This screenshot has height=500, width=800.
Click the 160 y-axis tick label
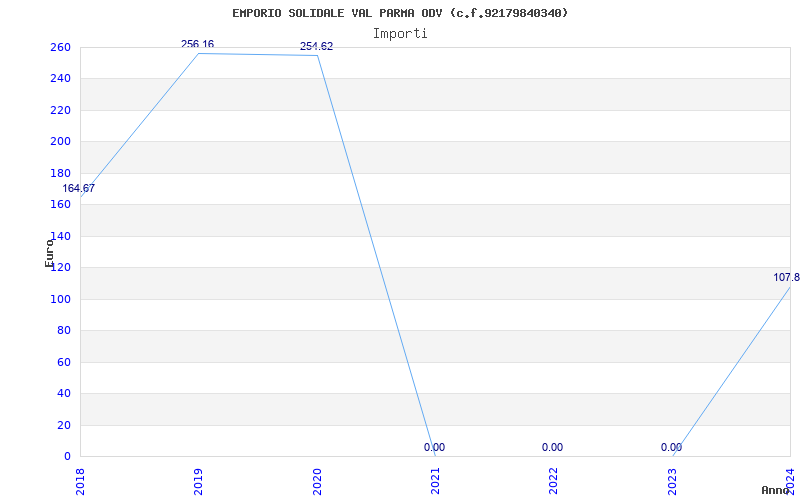[x=60, y=205]
